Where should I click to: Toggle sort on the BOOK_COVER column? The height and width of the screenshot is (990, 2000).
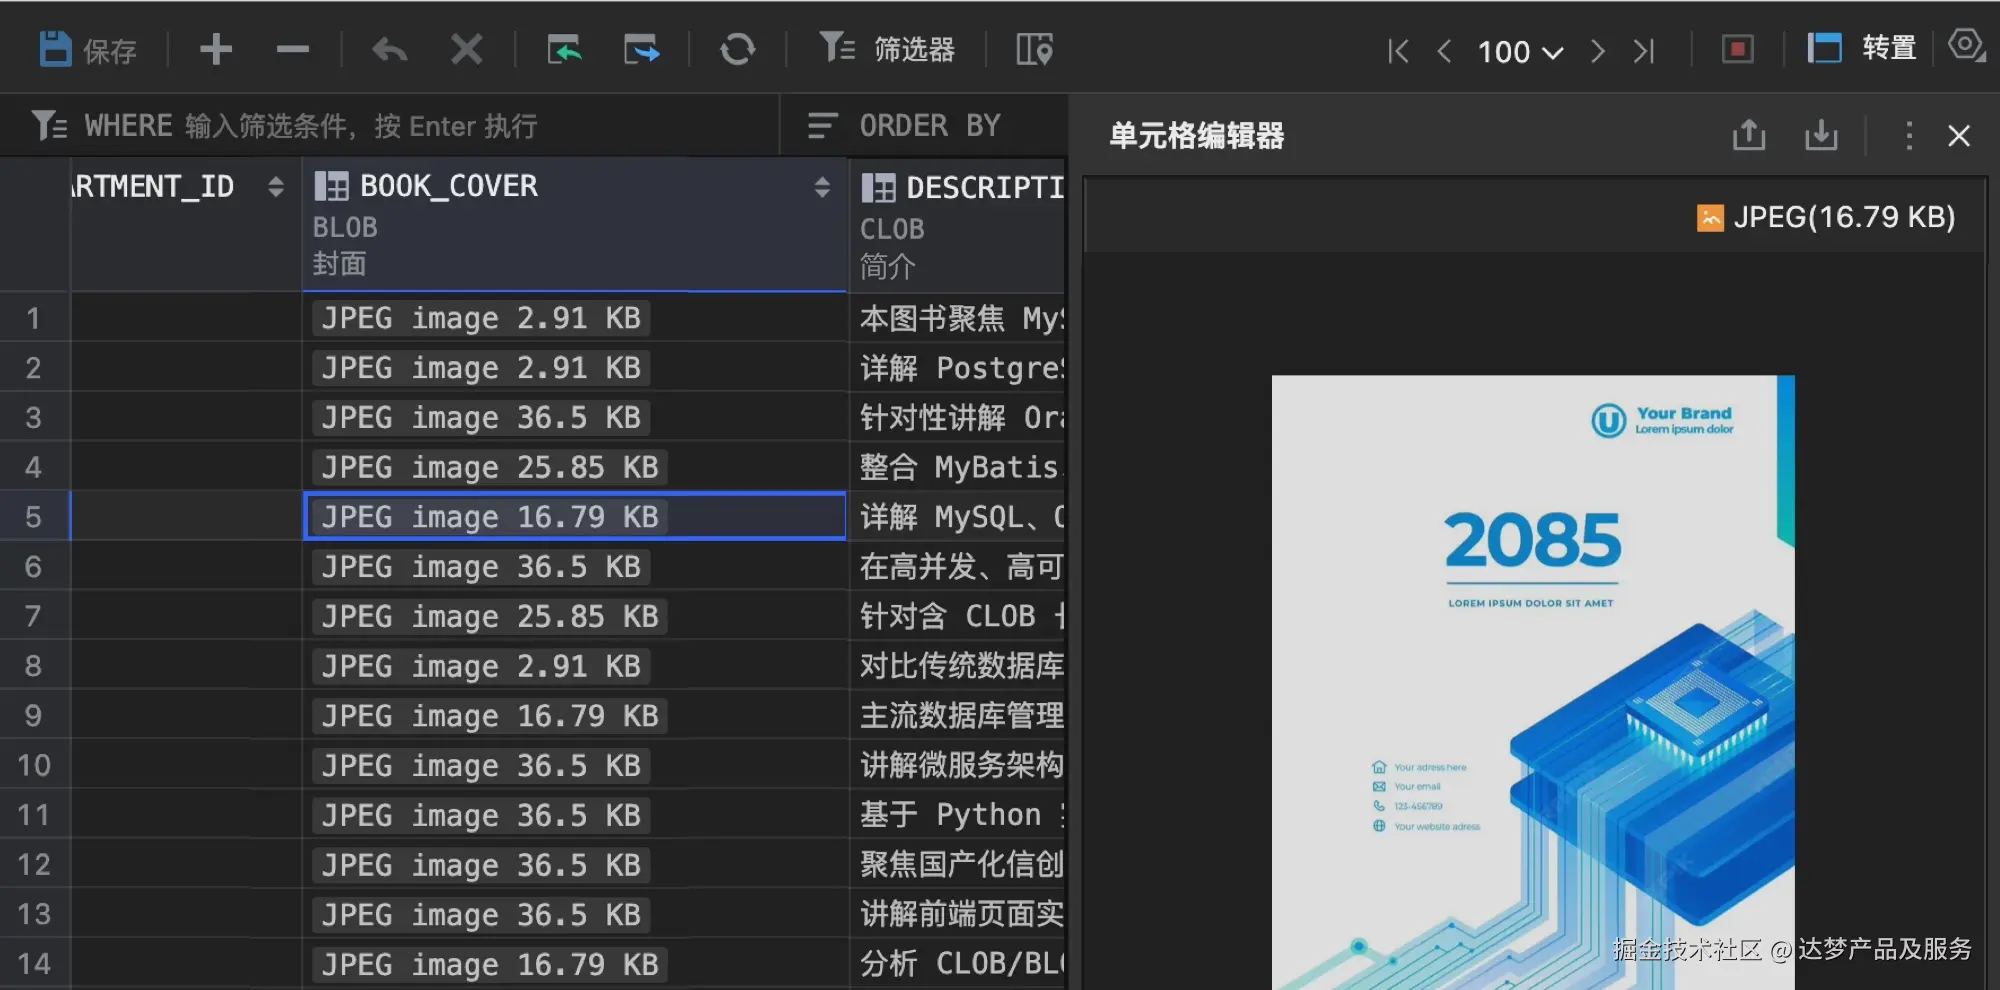[822, 186]
